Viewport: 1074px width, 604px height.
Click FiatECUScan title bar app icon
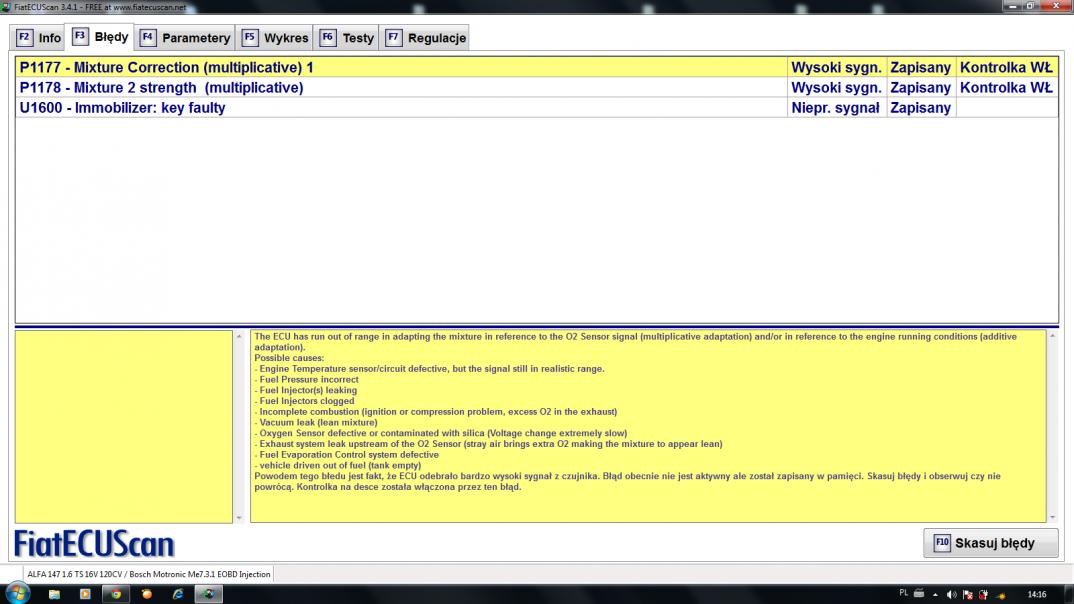pyautogui.click(x=5, y=7)
